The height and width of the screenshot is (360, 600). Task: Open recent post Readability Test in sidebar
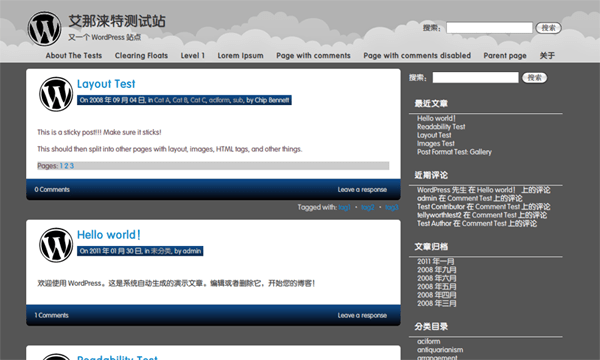[x=441, y=127]
